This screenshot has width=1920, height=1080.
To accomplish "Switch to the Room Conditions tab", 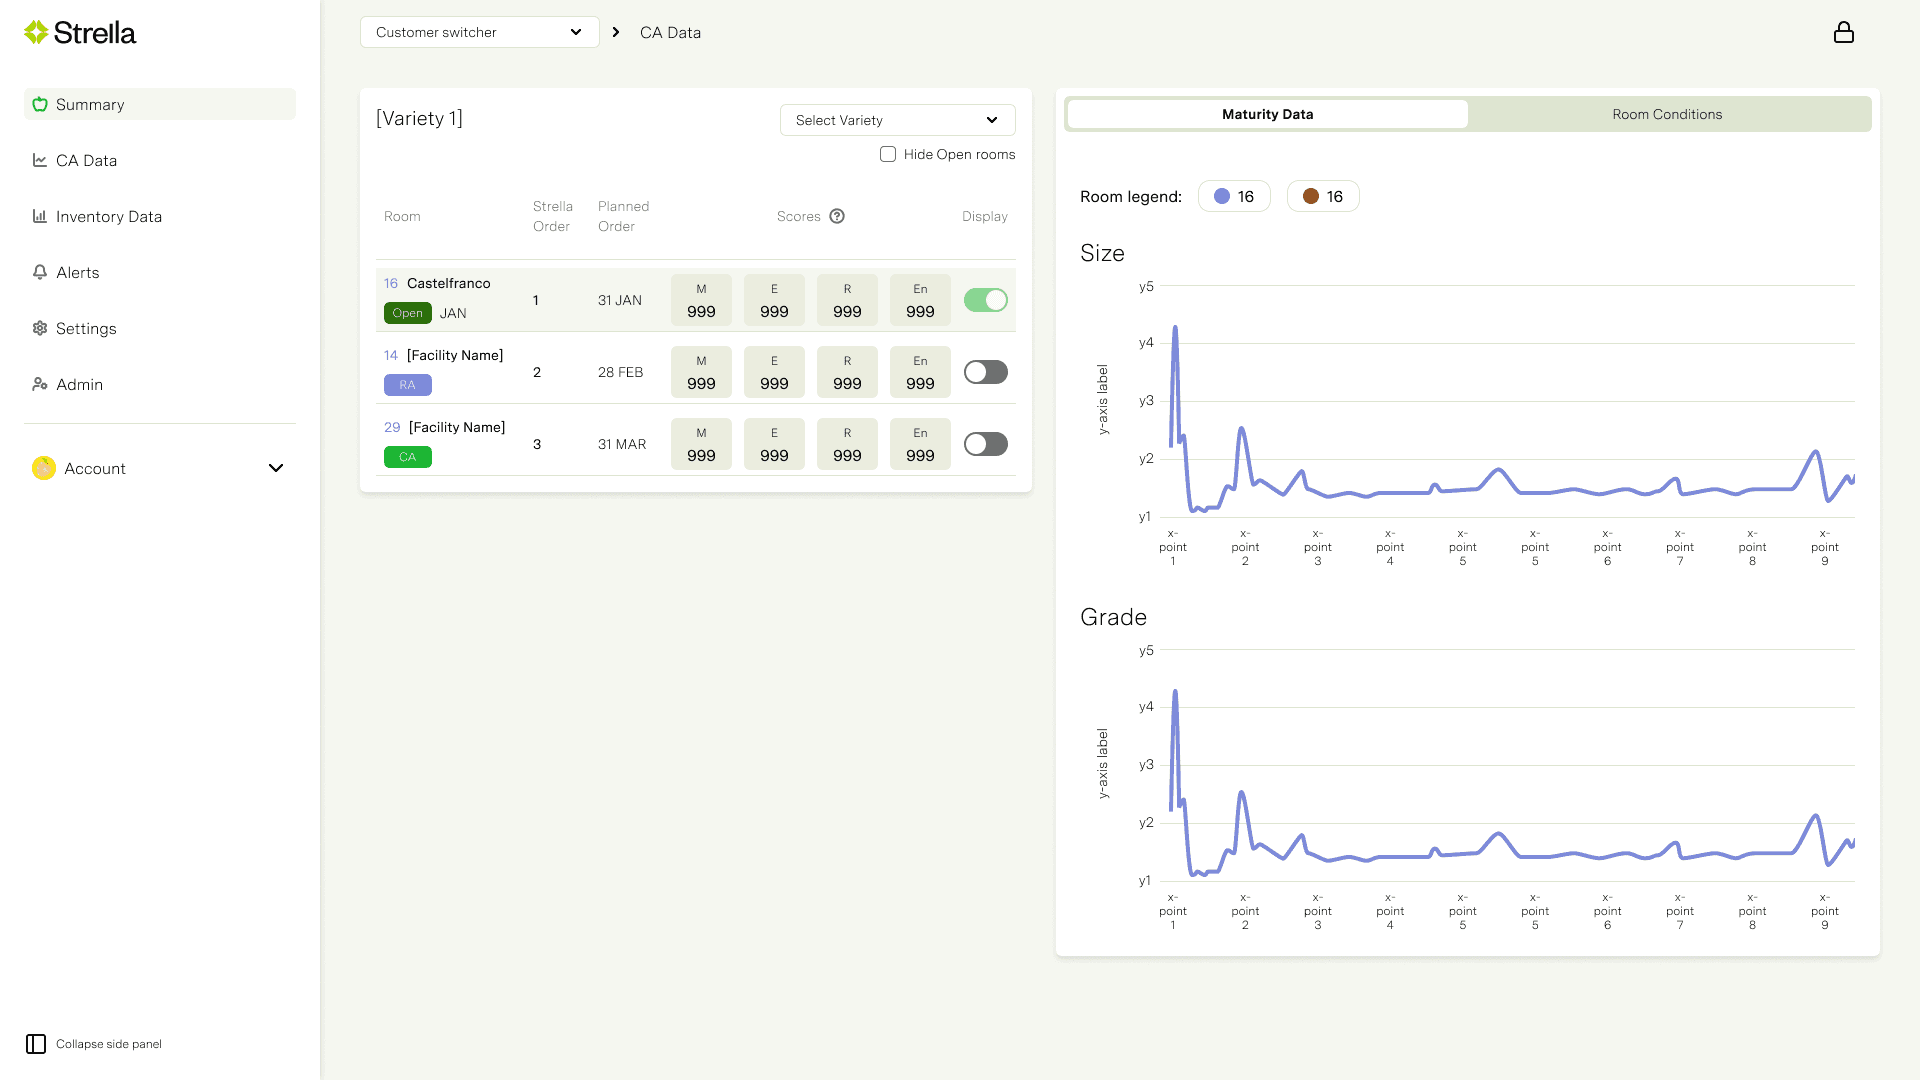I will 1667,114.
